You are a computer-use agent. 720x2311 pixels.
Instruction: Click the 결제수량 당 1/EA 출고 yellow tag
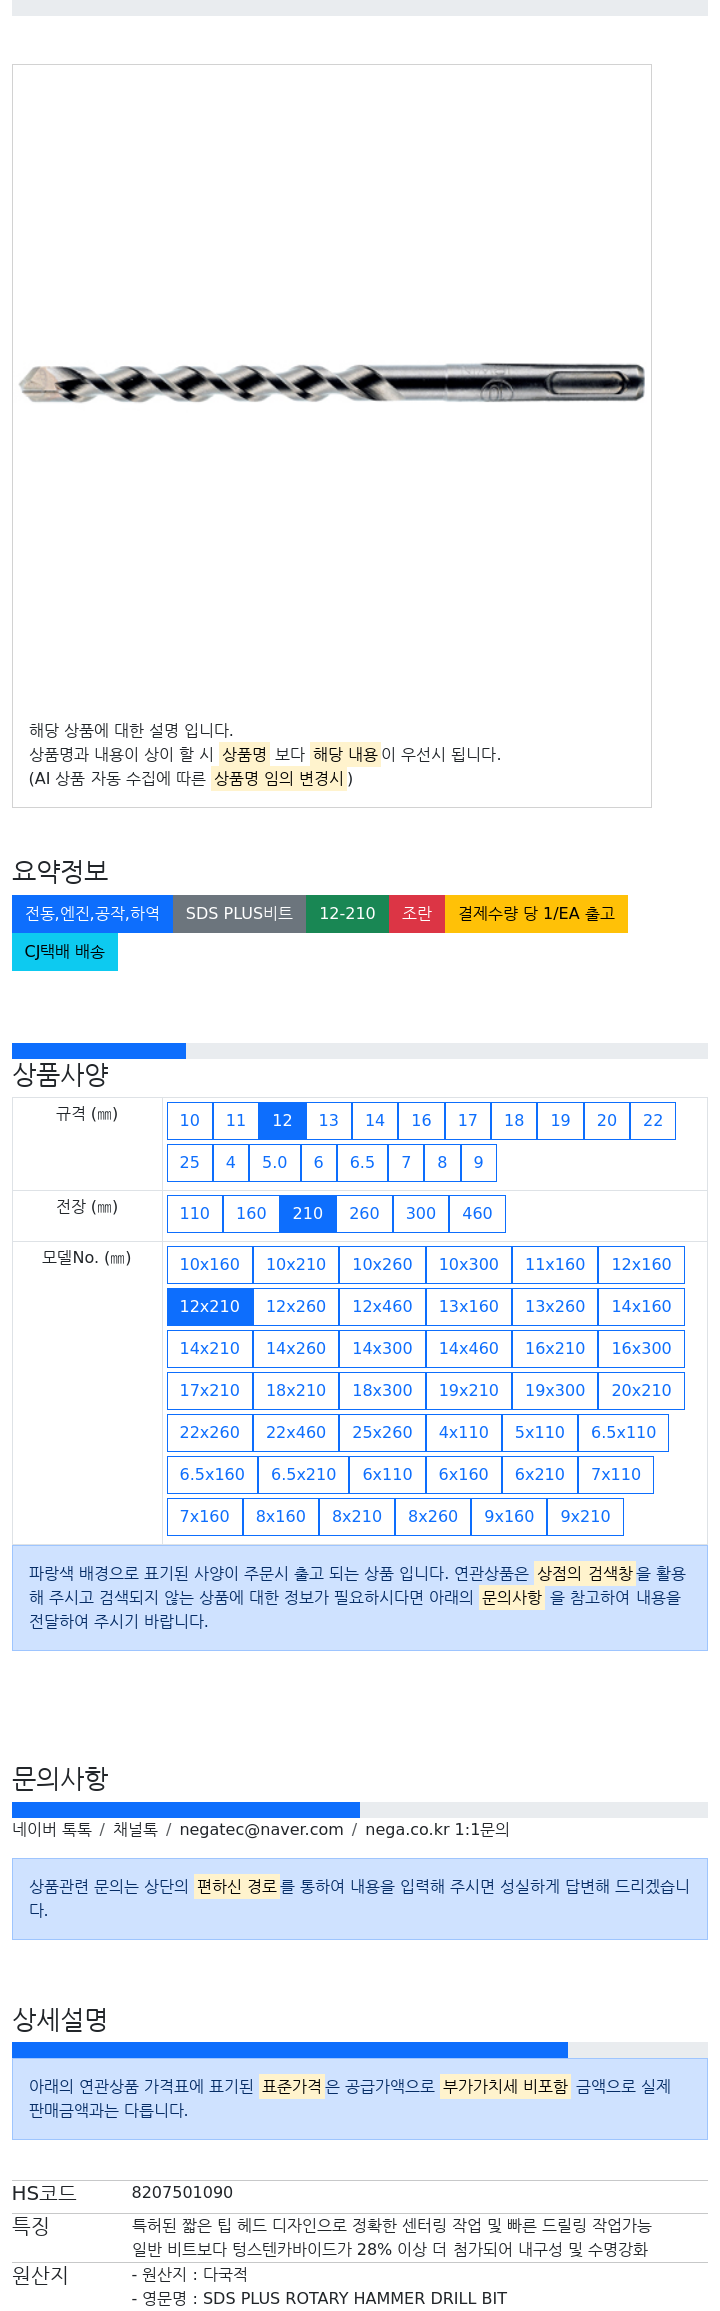[536, 914]
